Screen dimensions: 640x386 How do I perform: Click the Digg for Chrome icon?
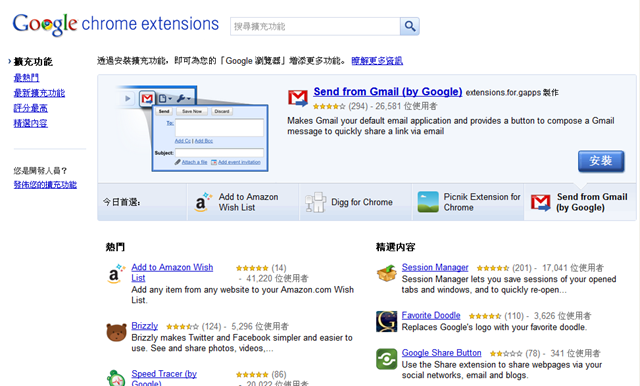click(x=315, y=202)
